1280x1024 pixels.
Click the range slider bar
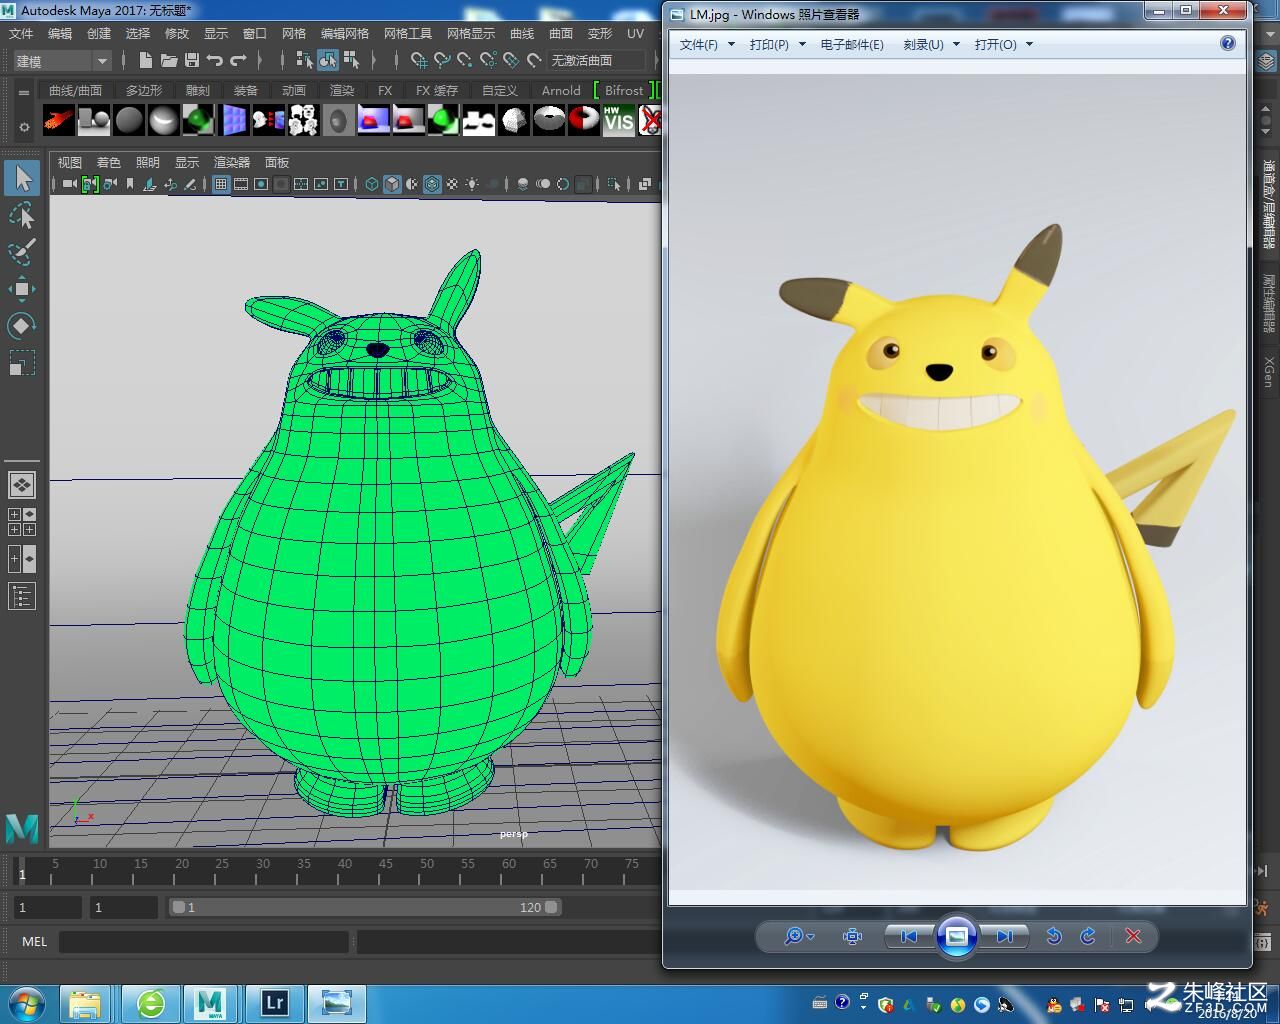tap(365, 907)
